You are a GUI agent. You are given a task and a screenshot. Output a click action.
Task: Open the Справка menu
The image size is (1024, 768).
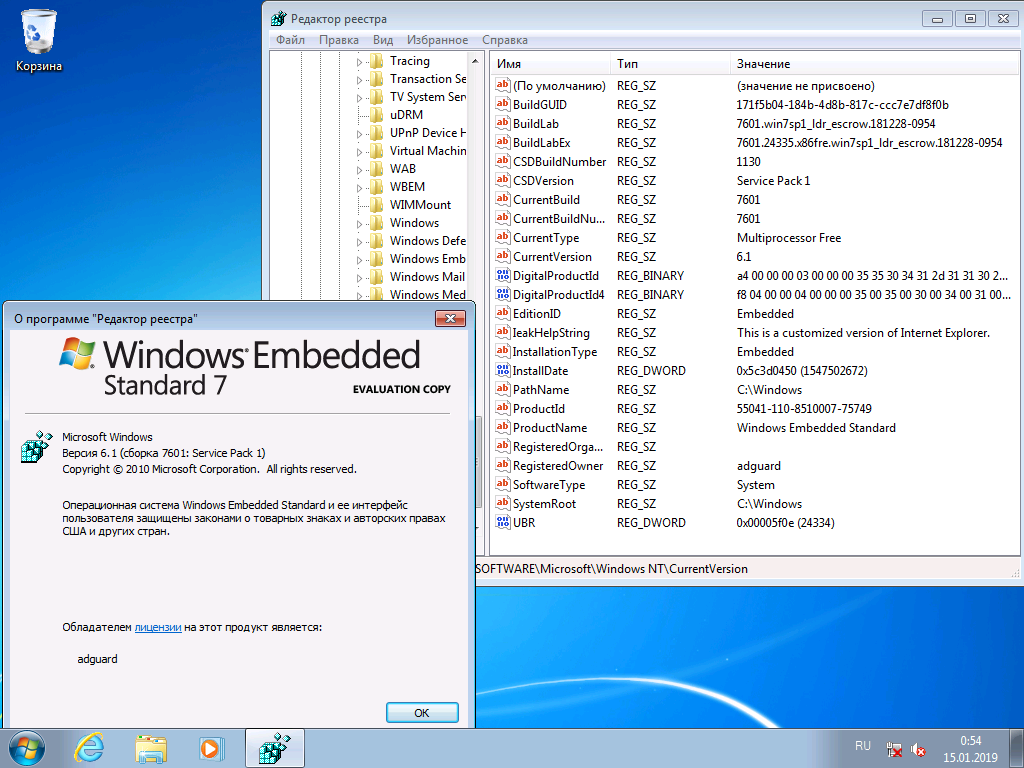[x=504, y=40]
